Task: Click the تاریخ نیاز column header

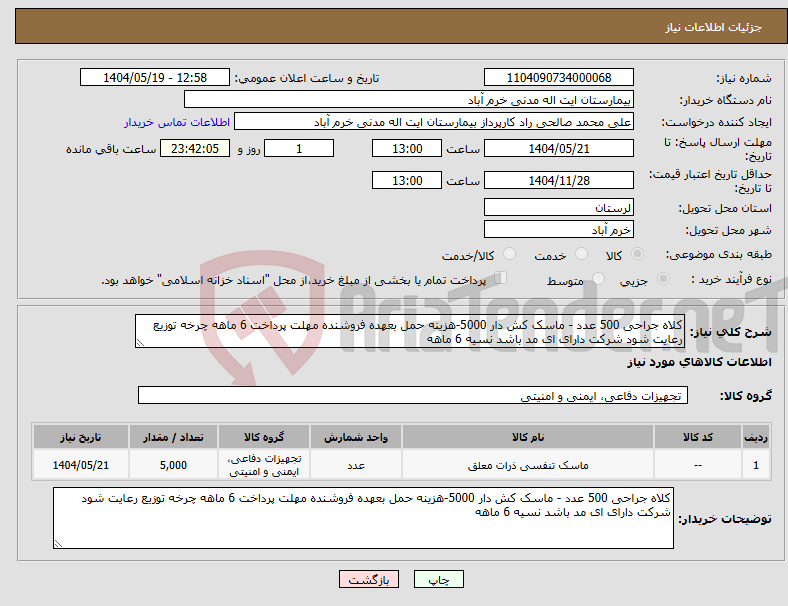Action: pyautogui.click(x=80, y=437)
